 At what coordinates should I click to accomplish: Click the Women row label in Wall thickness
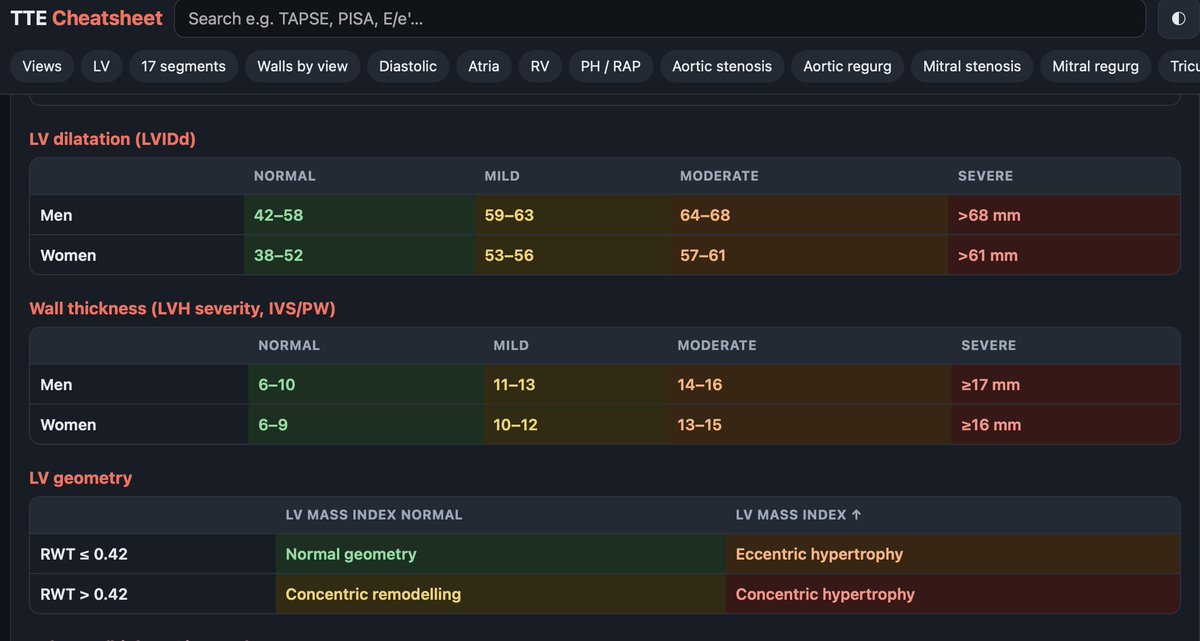(x=68, y=425)
